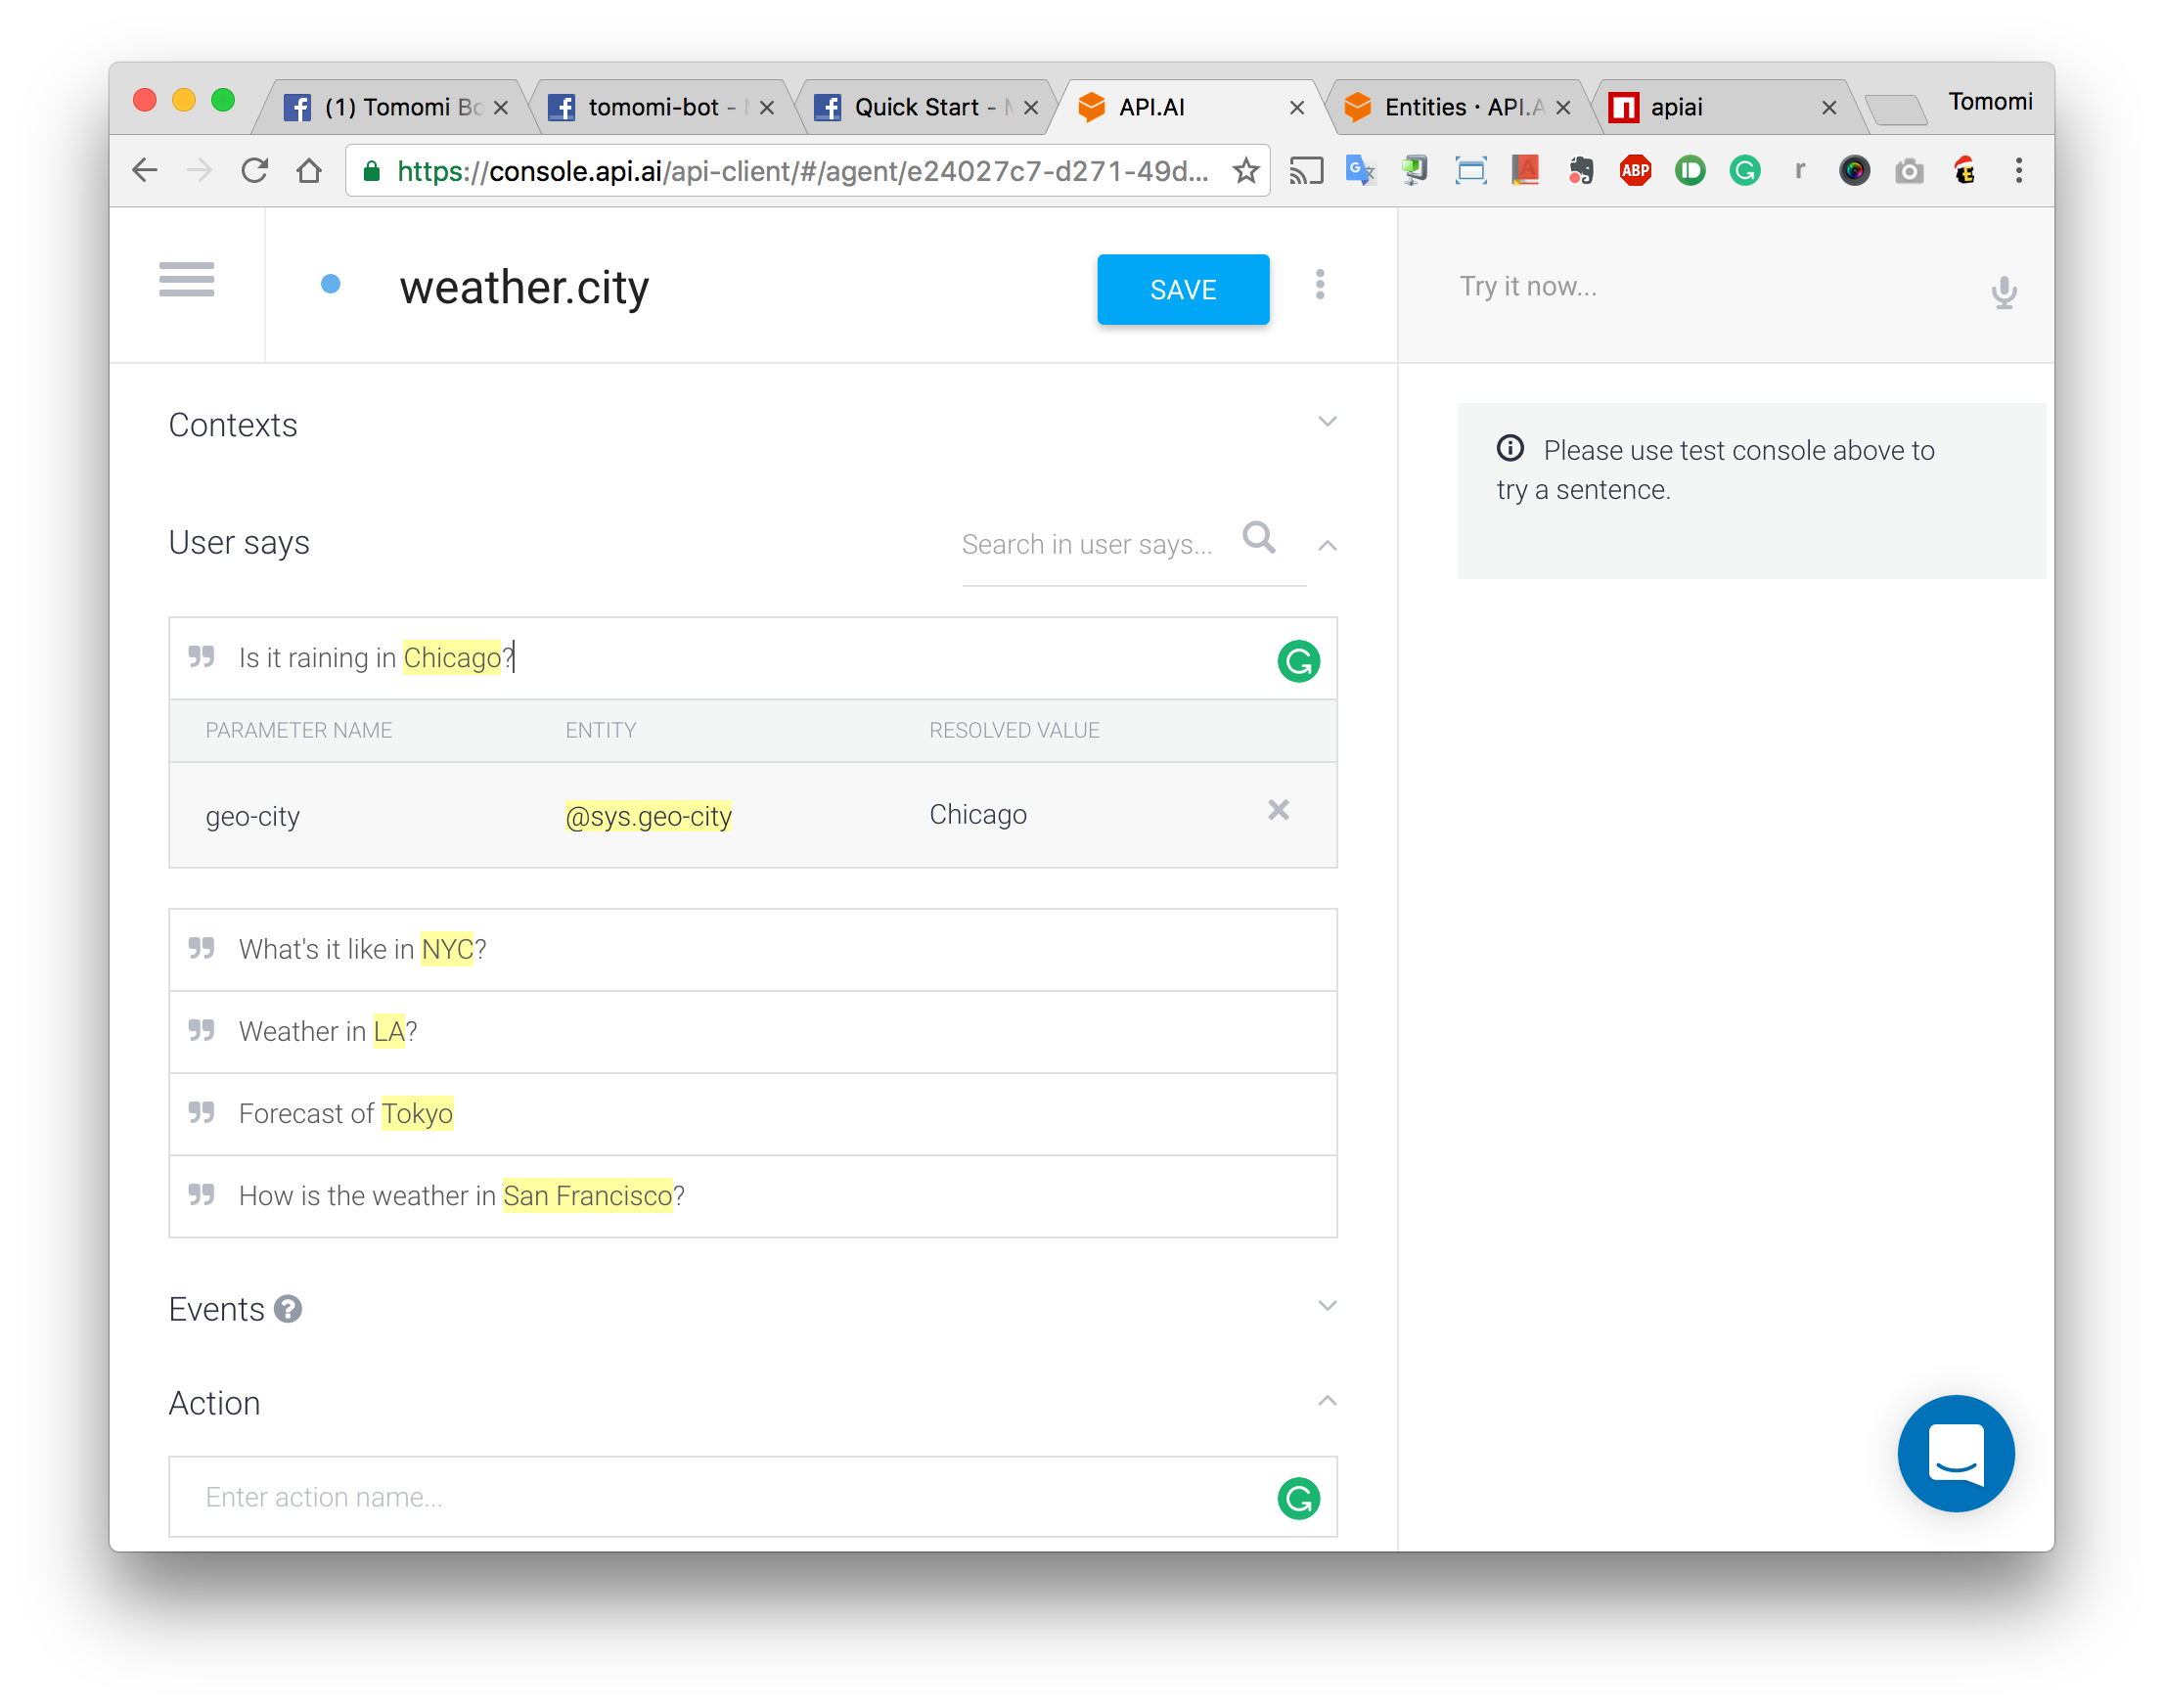
Task: Click the Enter action name field
Action: 600,1496
